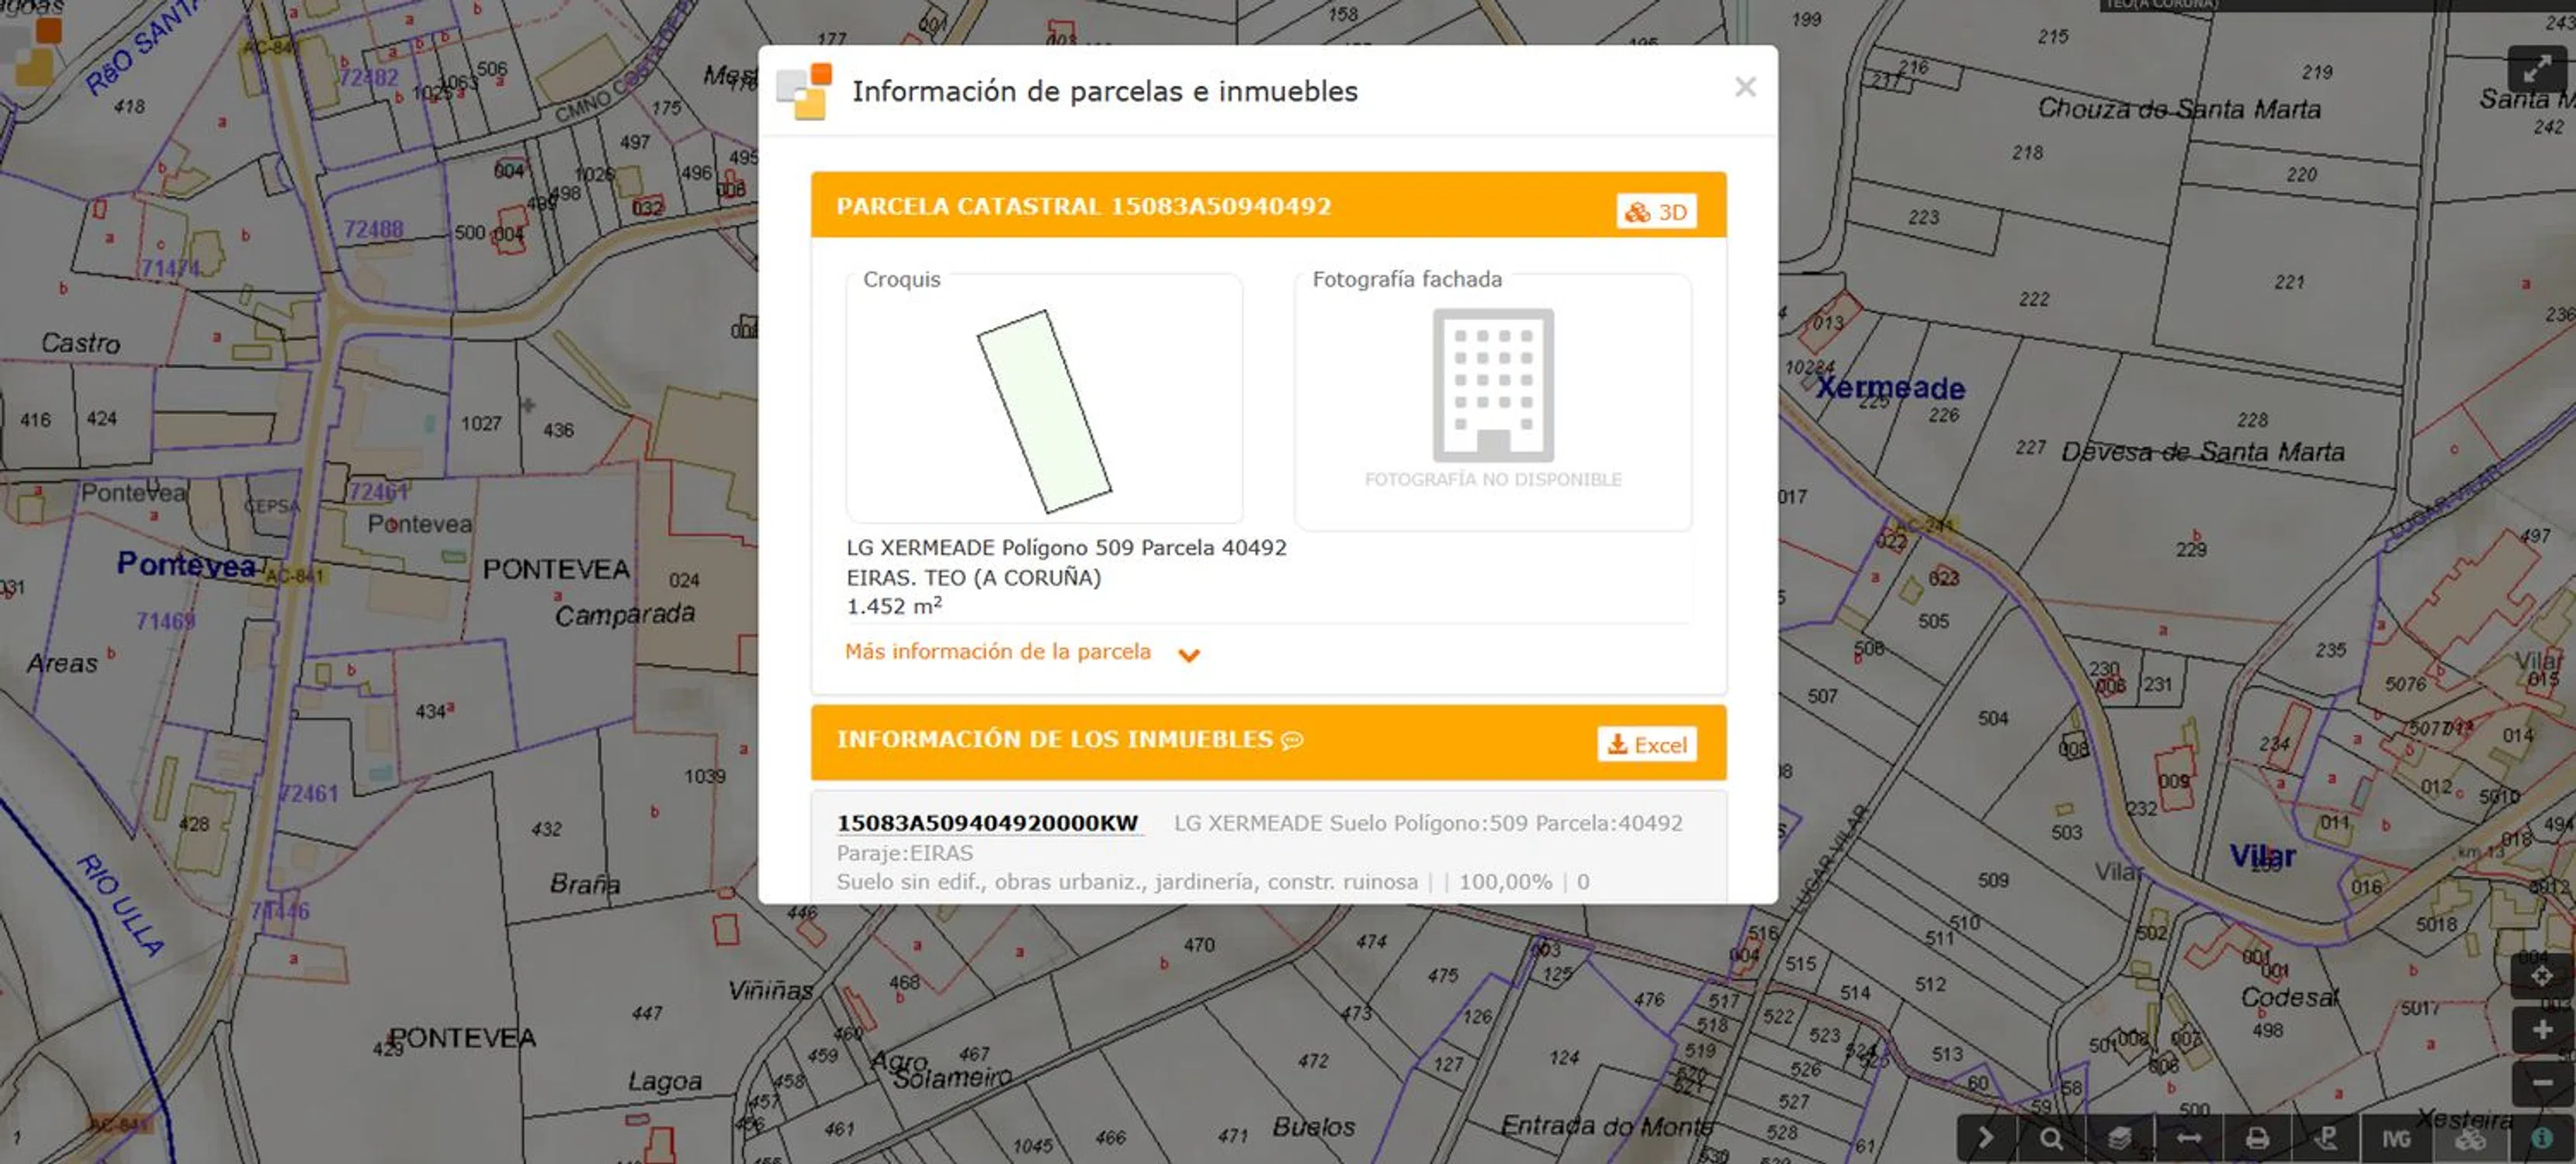The image size is (2576, 1164).
Task: Open the map search magnifier tool
Action: coord(2051,1139)
